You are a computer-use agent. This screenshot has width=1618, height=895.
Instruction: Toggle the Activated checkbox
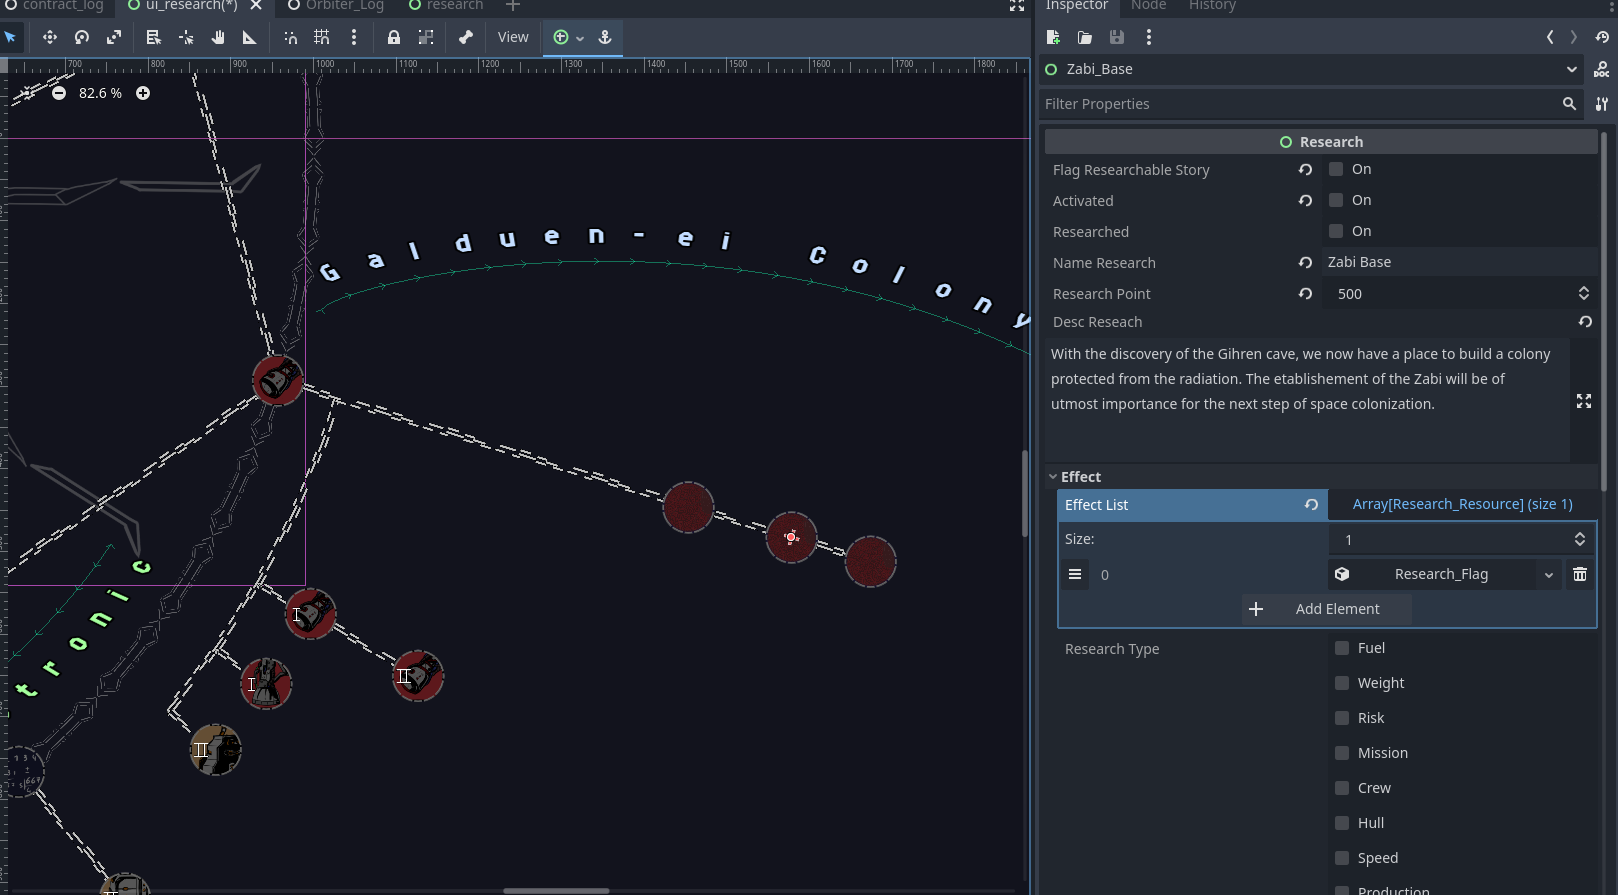[x=1336, y=200]
